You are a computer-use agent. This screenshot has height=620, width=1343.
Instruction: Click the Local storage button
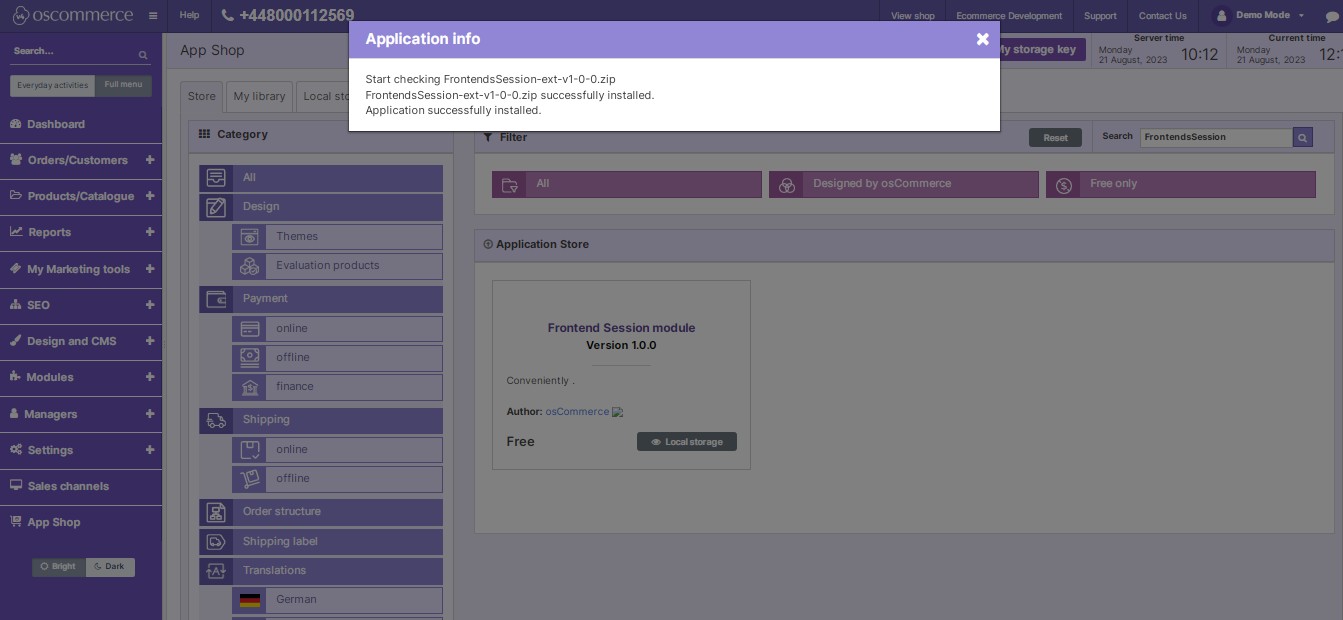point(687,442)
